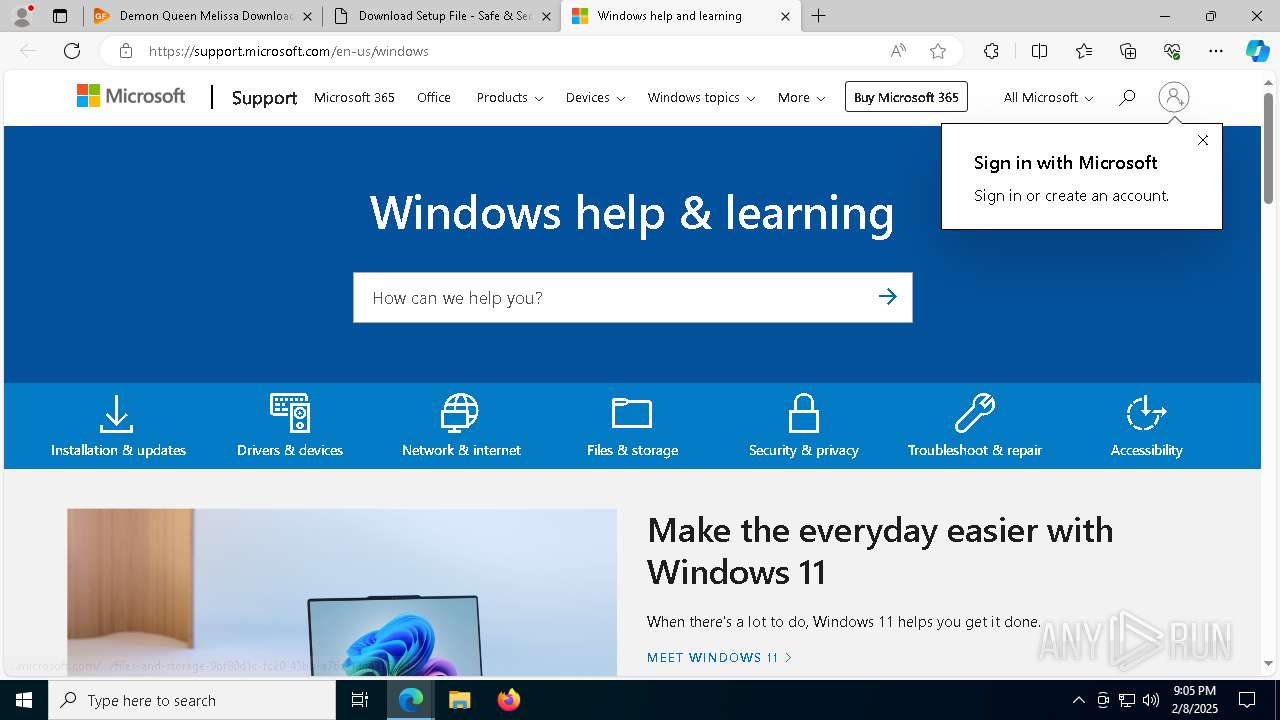Open the Microsoft 365 menu link
1280x720 pixels.
click(x=354, y=97)
